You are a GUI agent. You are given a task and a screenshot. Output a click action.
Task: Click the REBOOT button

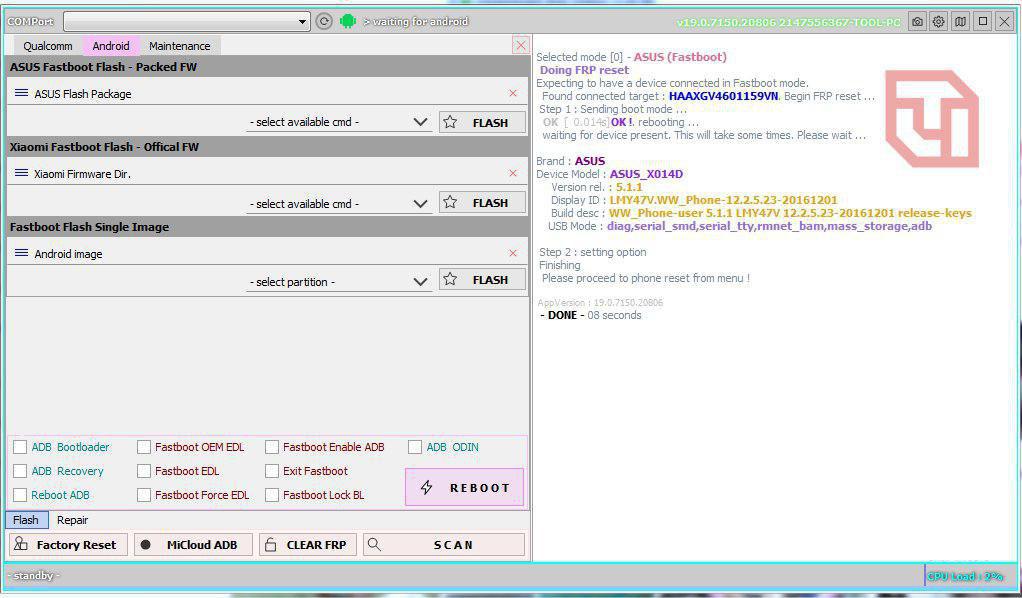pyautogui.click(x=465, y=487)
